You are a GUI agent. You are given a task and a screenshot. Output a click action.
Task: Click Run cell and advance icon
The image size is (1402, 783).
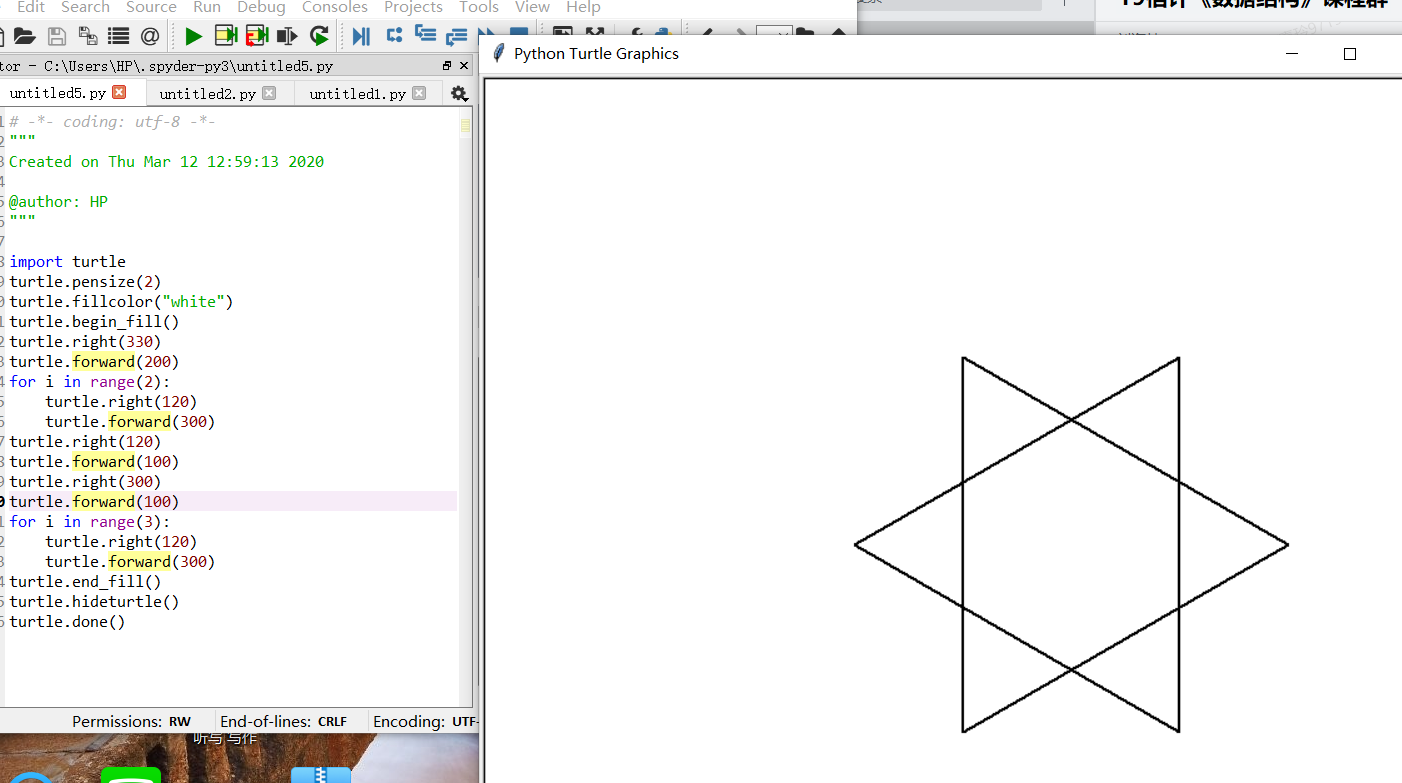tap(257, 36)
